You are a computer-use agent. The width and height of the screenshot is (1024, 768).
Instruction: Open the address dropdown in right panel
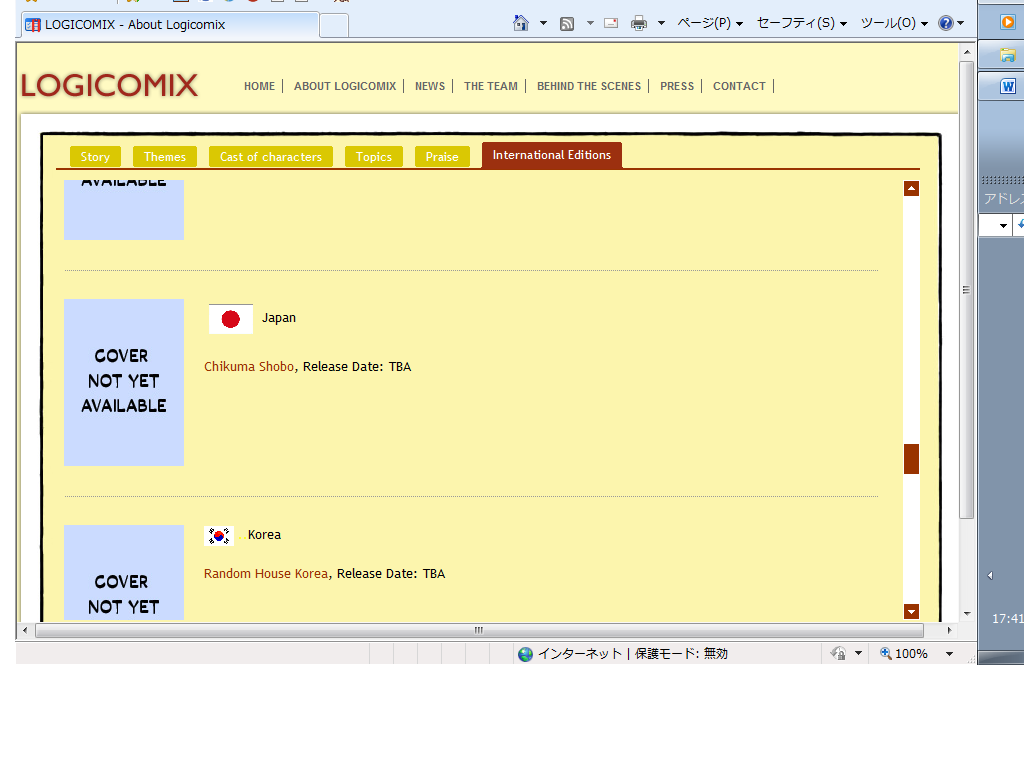point(1003,226)
